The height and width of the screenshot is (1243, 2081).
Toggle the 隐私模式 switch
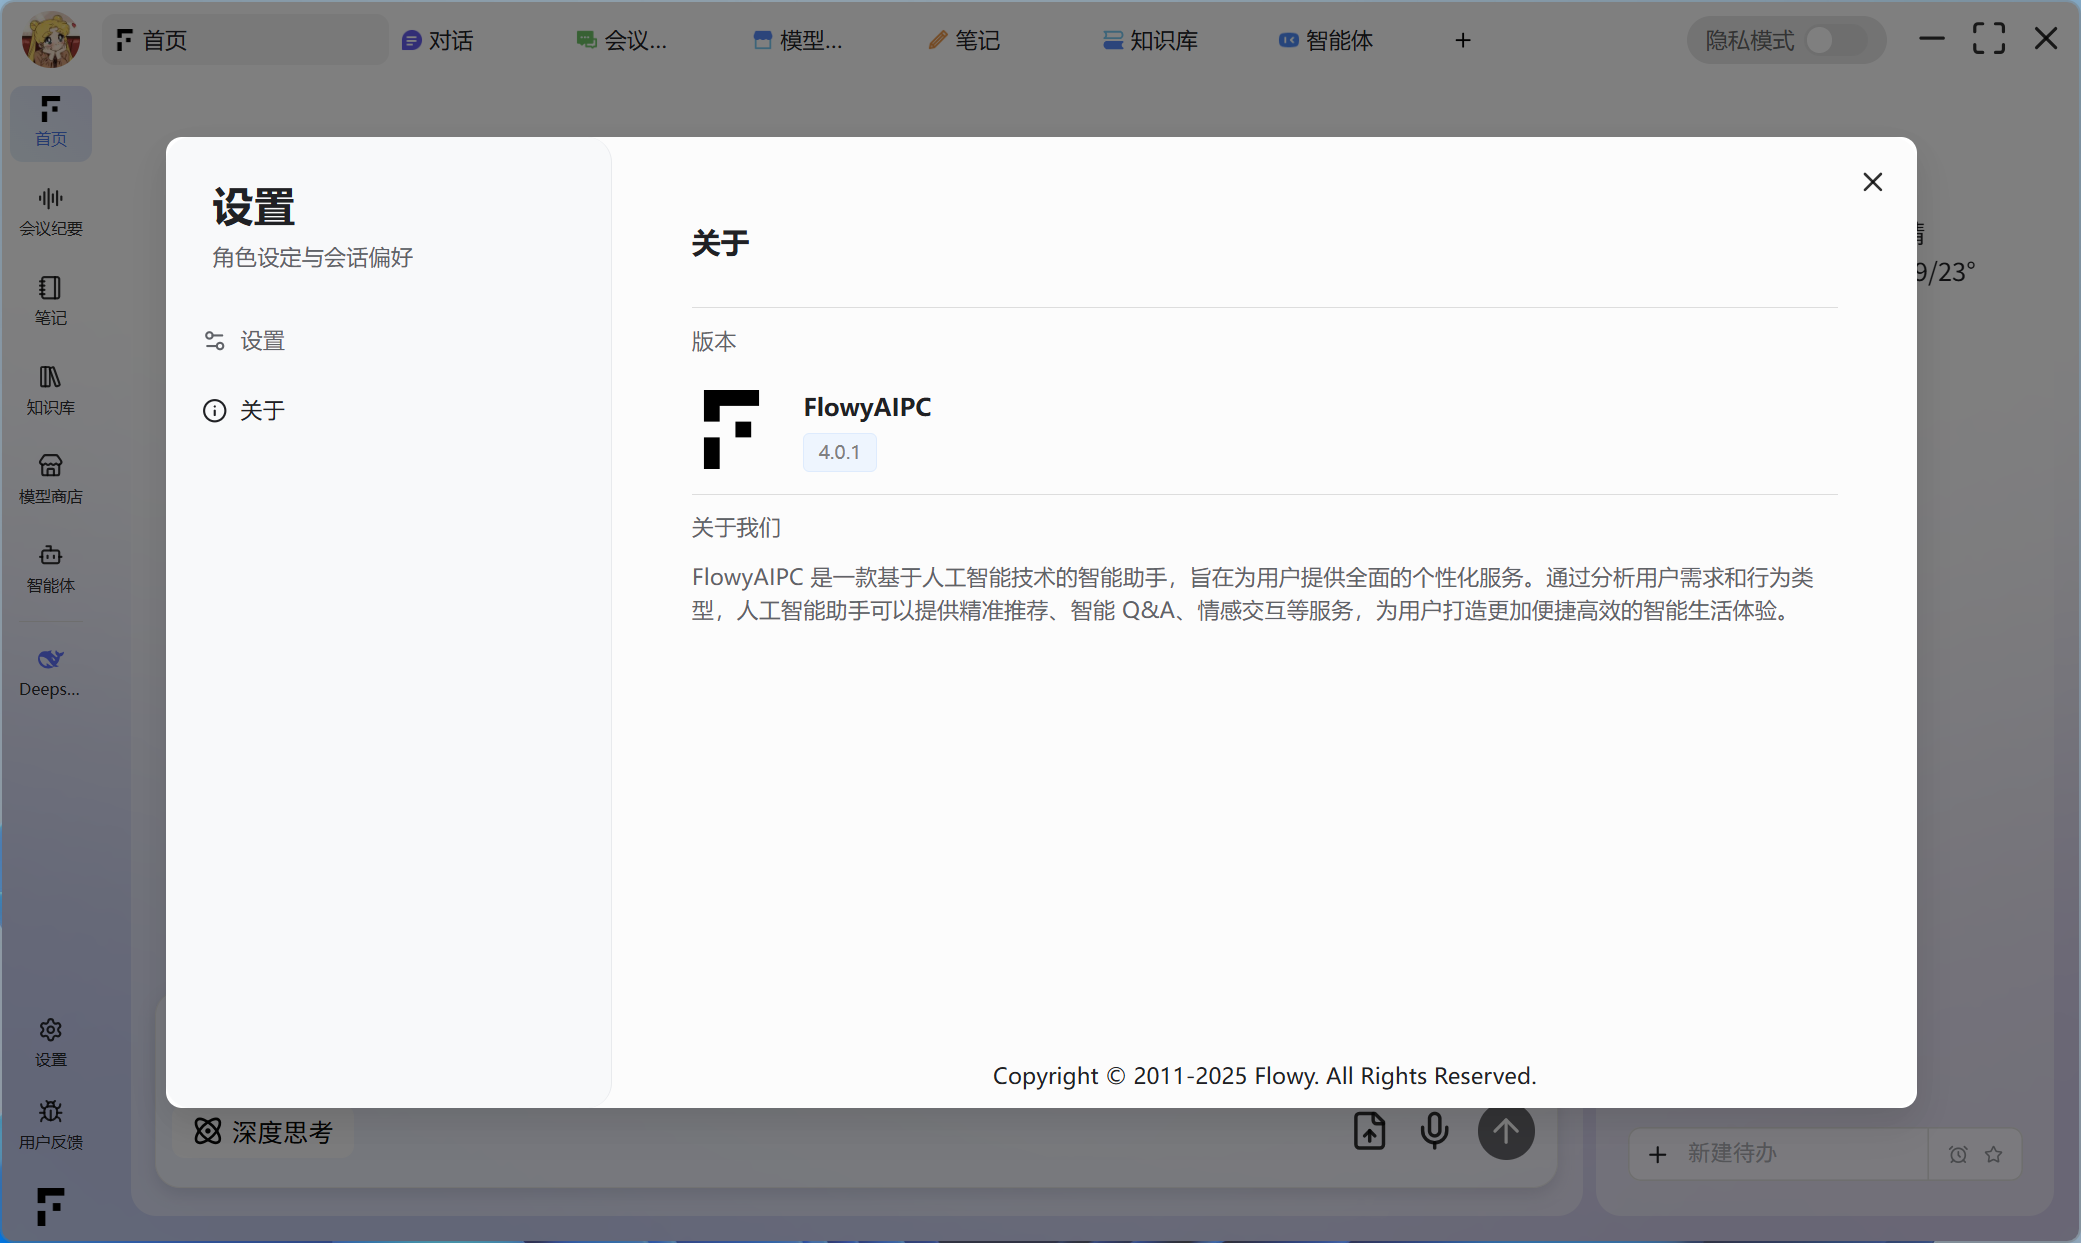(x=1834, y=40)
